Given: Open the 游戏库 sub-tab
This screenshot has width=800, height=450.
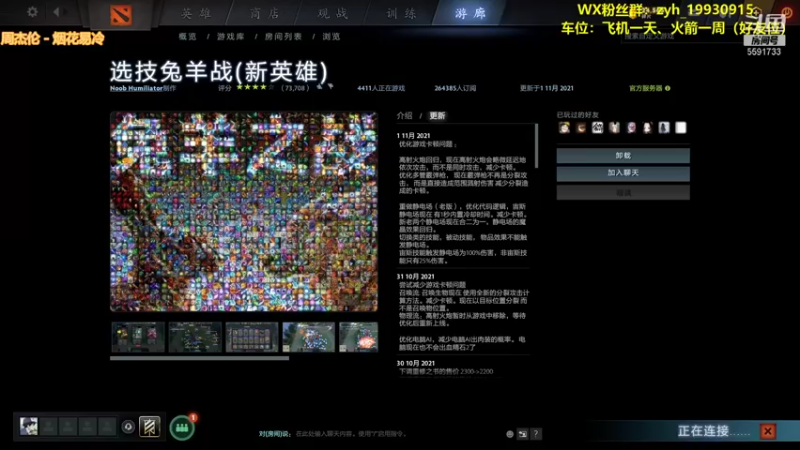Looking at the screenshot, I should 231,37.
